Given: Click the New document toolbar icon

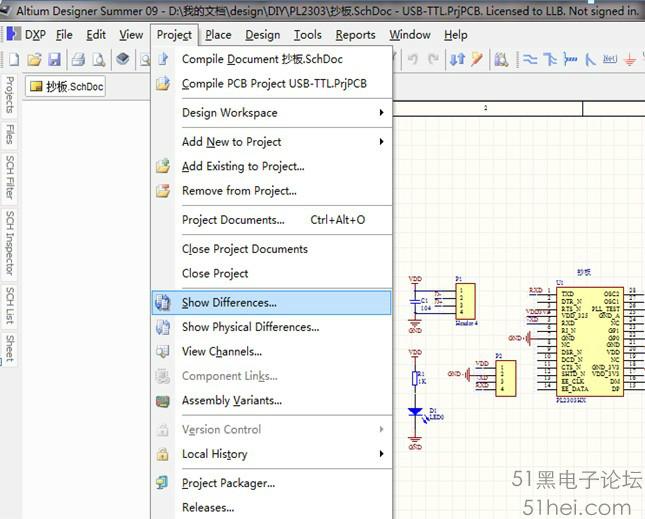Looking at the screenshot, I should (14, 60).
